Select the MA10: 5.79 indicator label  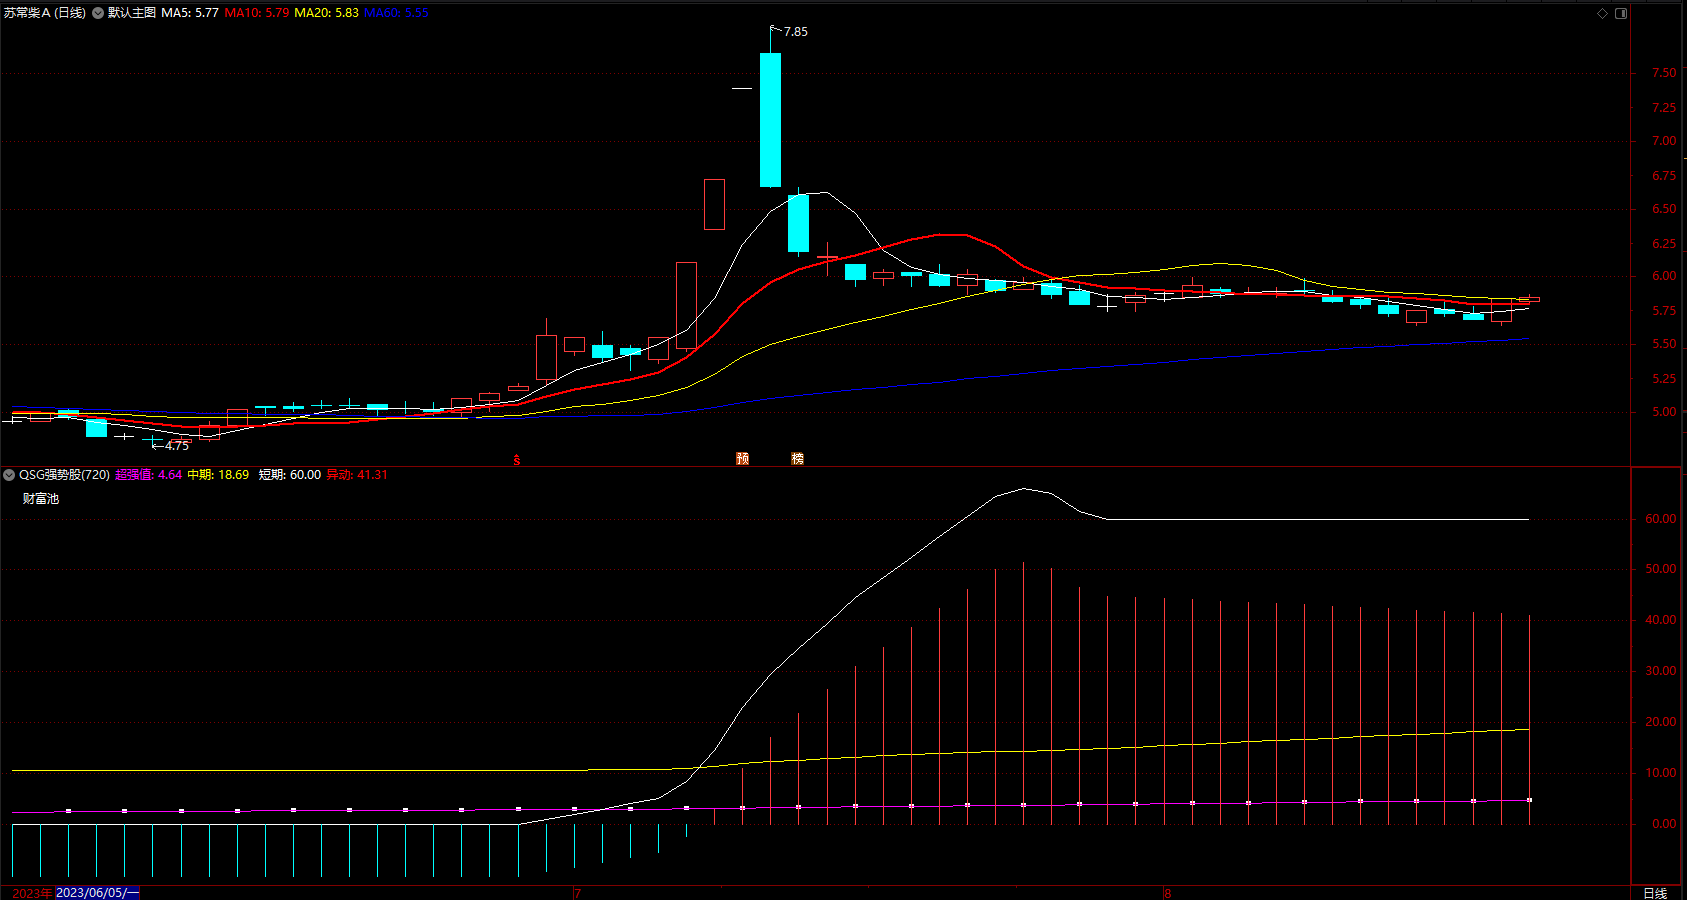(257, 13)
